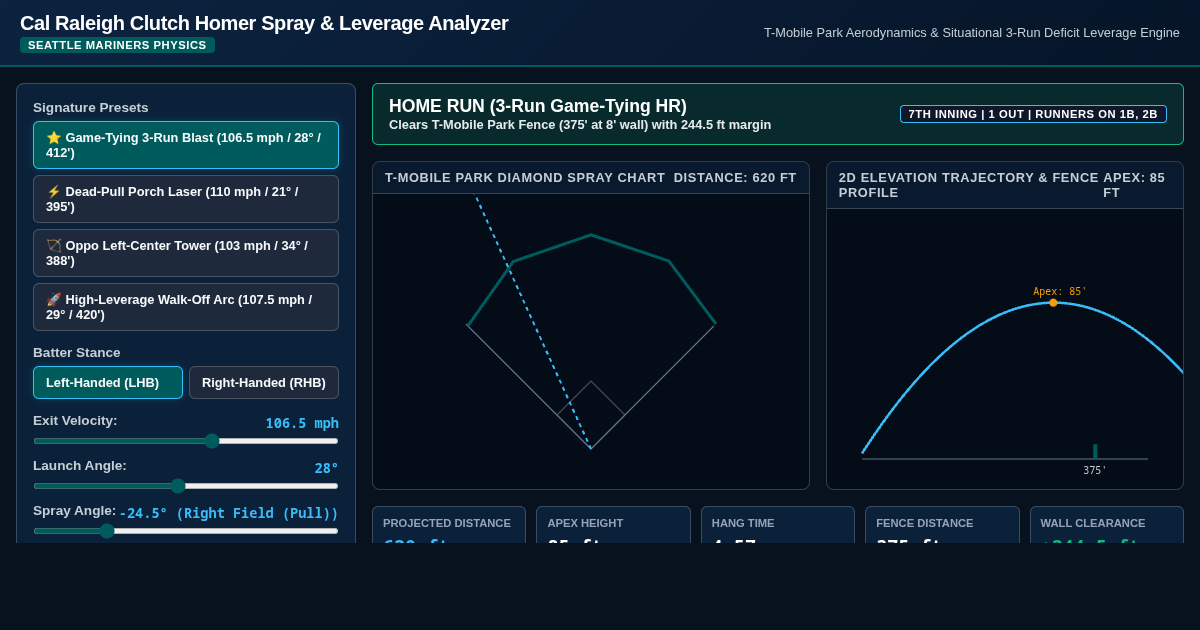Screen dimensions: 1200x630
Task: Switch batter stance to Left-Handed (LHB)
Action: click(108, 382)
